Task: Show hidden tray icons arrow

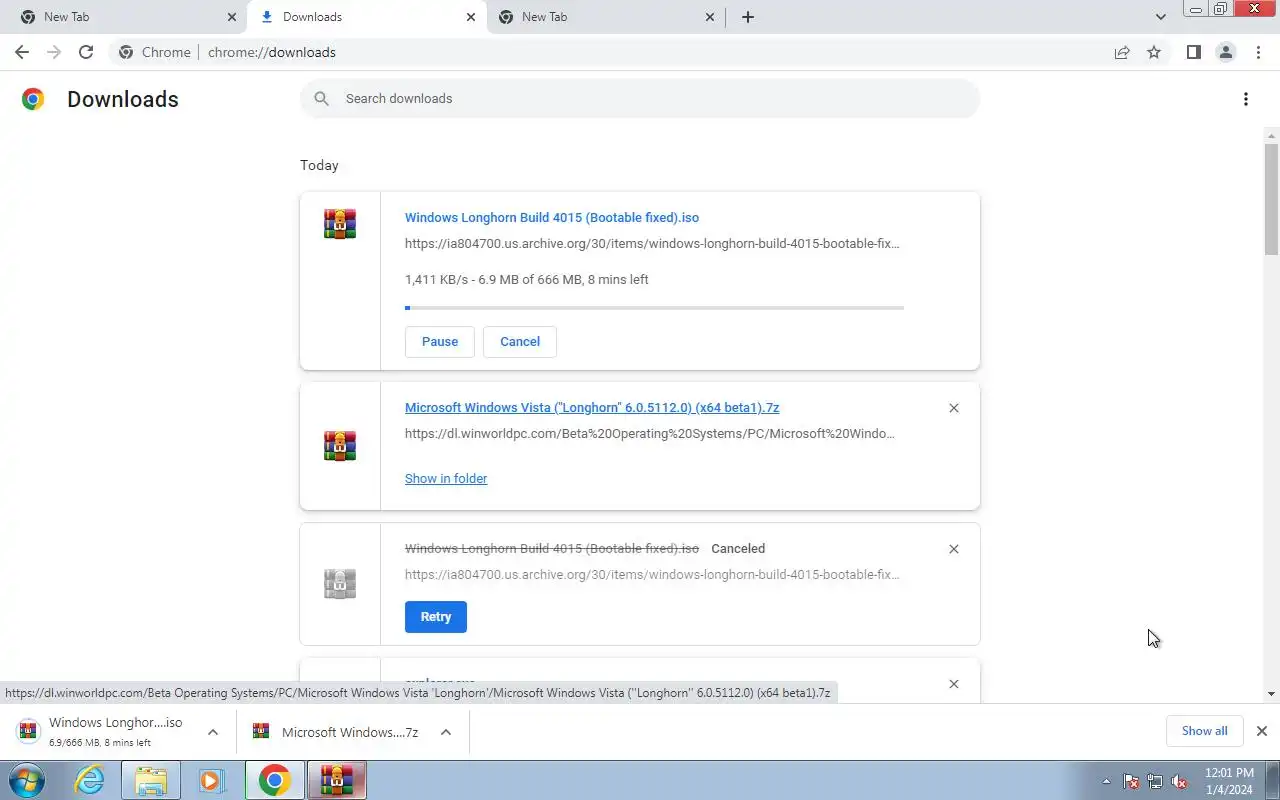Action: pos(1106,781)
